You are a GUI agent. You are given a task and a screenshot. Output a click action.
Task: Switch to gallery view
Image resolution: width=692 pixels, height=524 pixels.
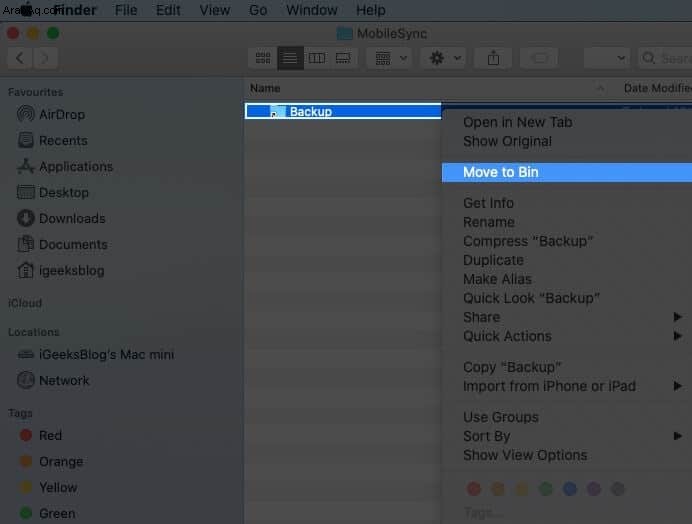coord(343,58)
